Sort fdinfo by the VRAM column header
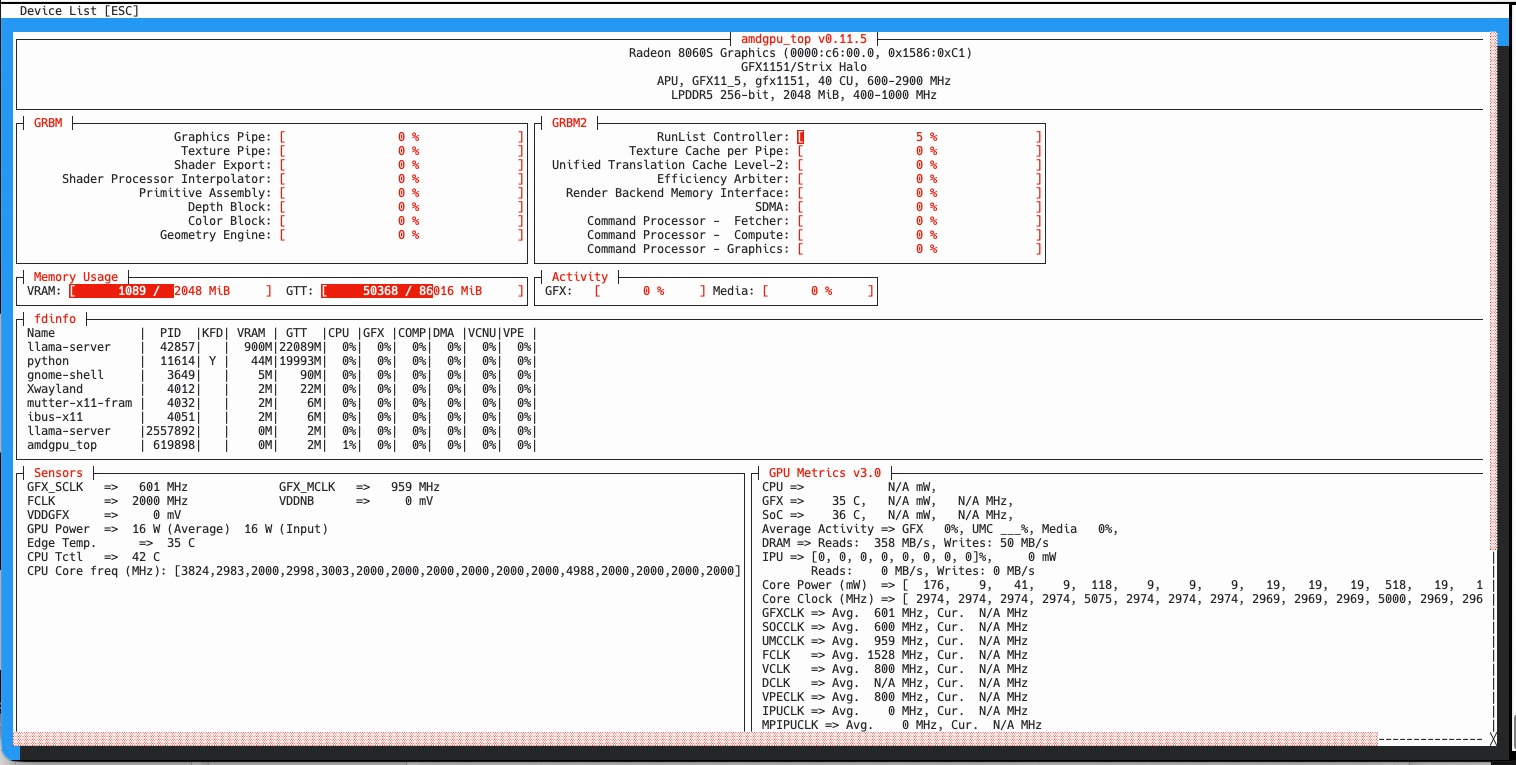Screen dimensions: 1516x765 click(251, 333)
